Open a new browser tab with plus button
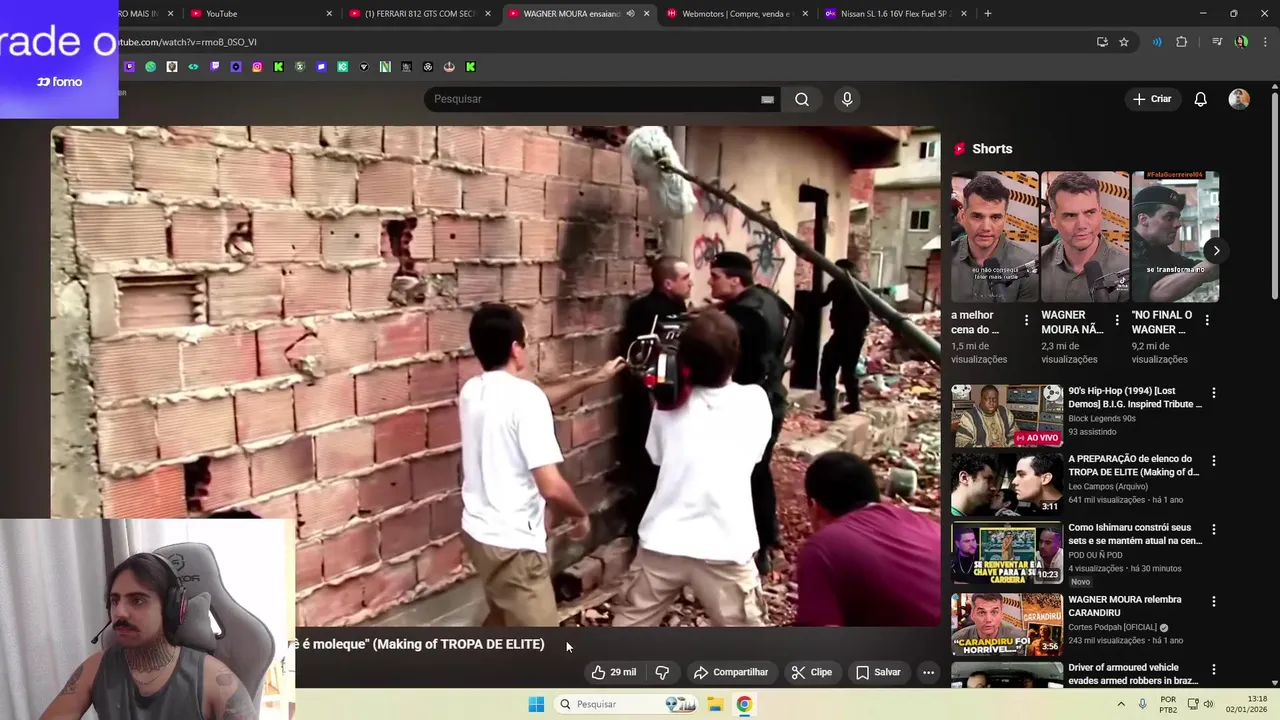 (x=987, y=13)
